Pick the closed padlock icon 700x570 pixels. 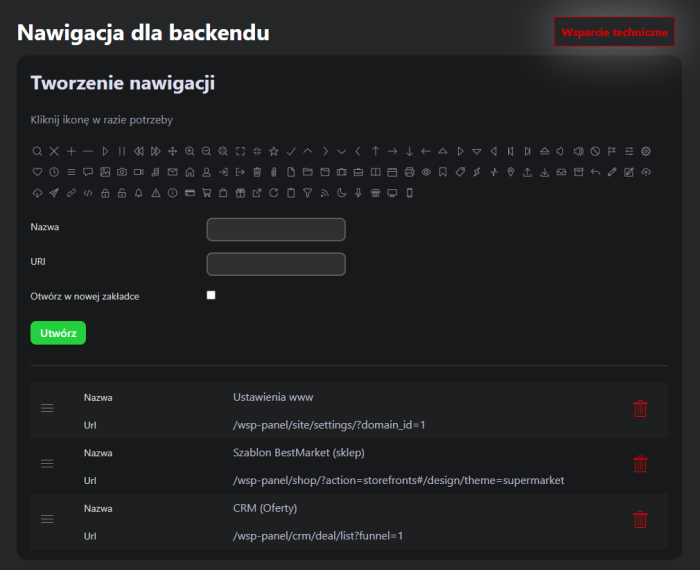pyautogui.click(x=105, y=193)
